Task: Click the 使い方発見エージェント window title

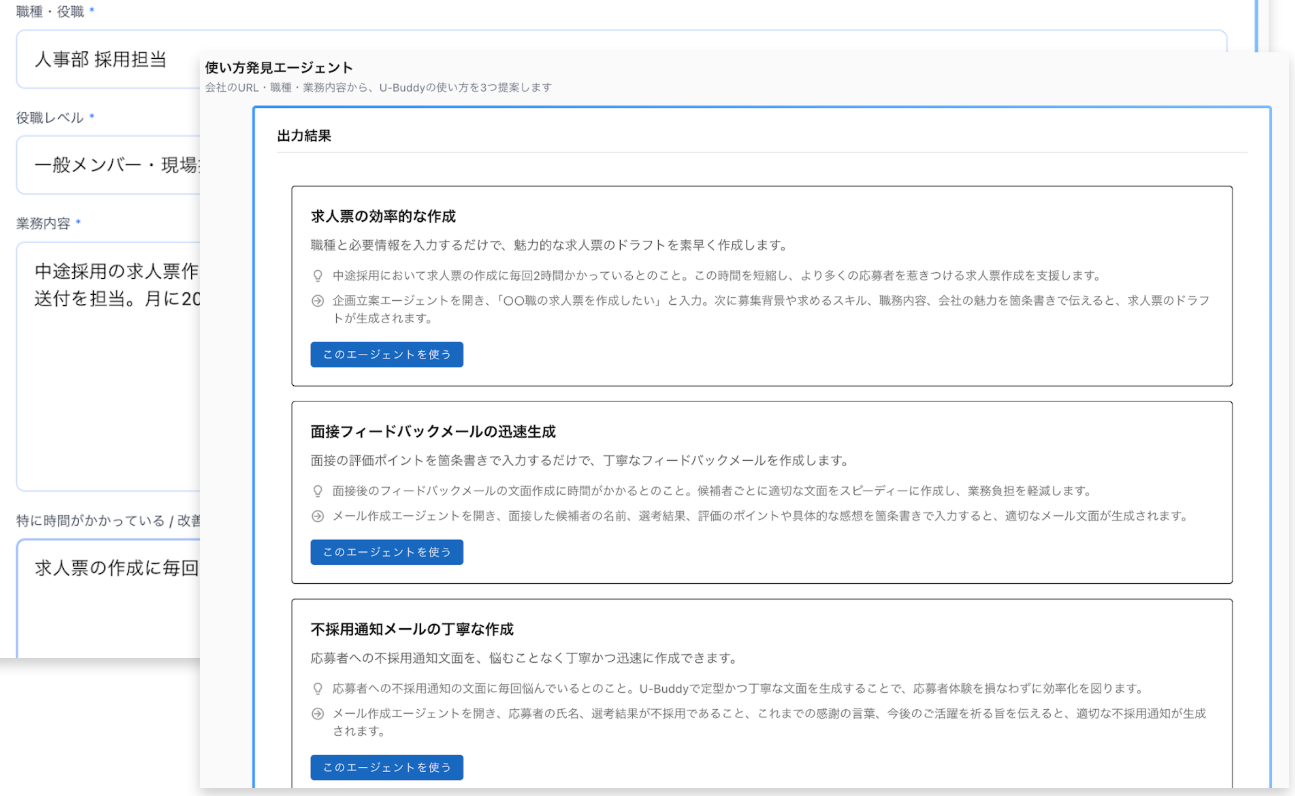Action: 279,68
